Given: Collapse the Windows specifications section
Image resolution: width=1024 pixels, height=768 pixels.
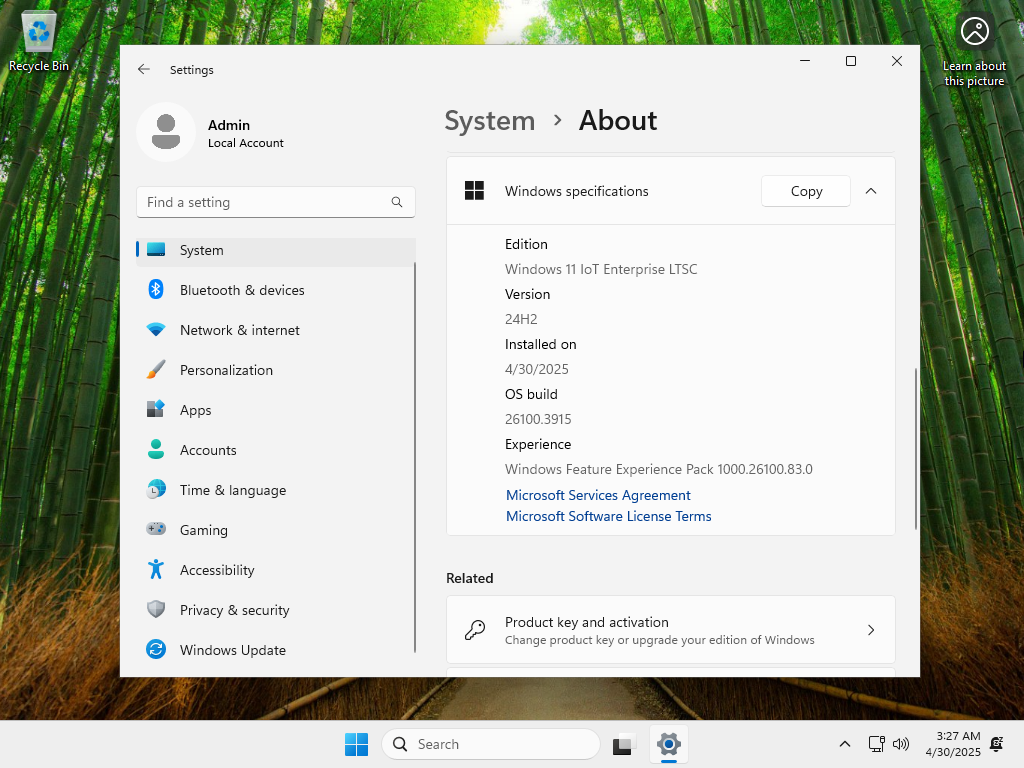Looking at the screenshot, I should click(871, 191).
